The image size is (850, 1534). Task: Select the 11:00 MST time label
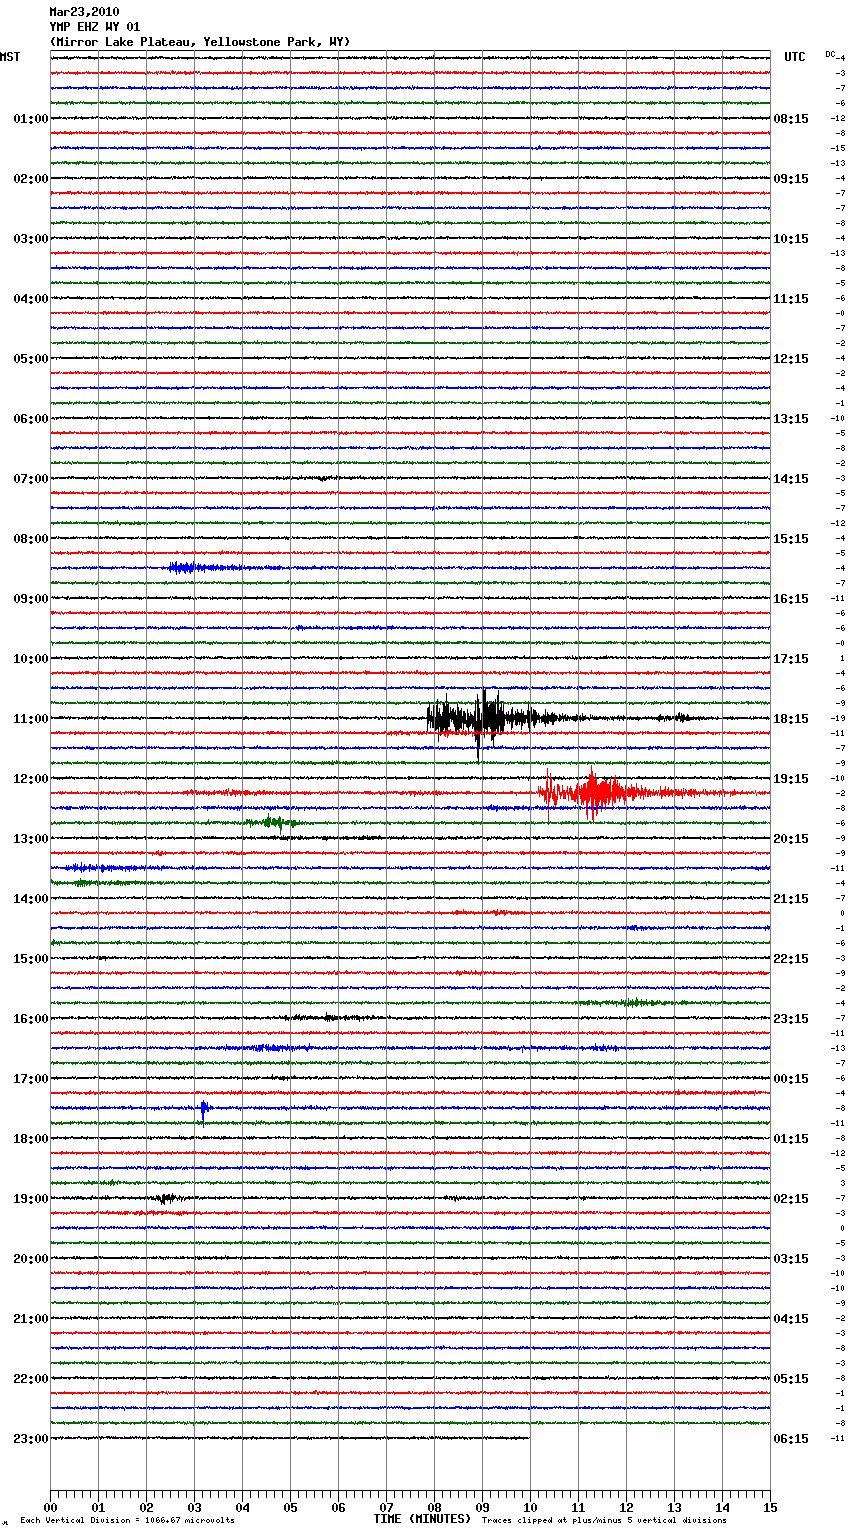(30, 719)
